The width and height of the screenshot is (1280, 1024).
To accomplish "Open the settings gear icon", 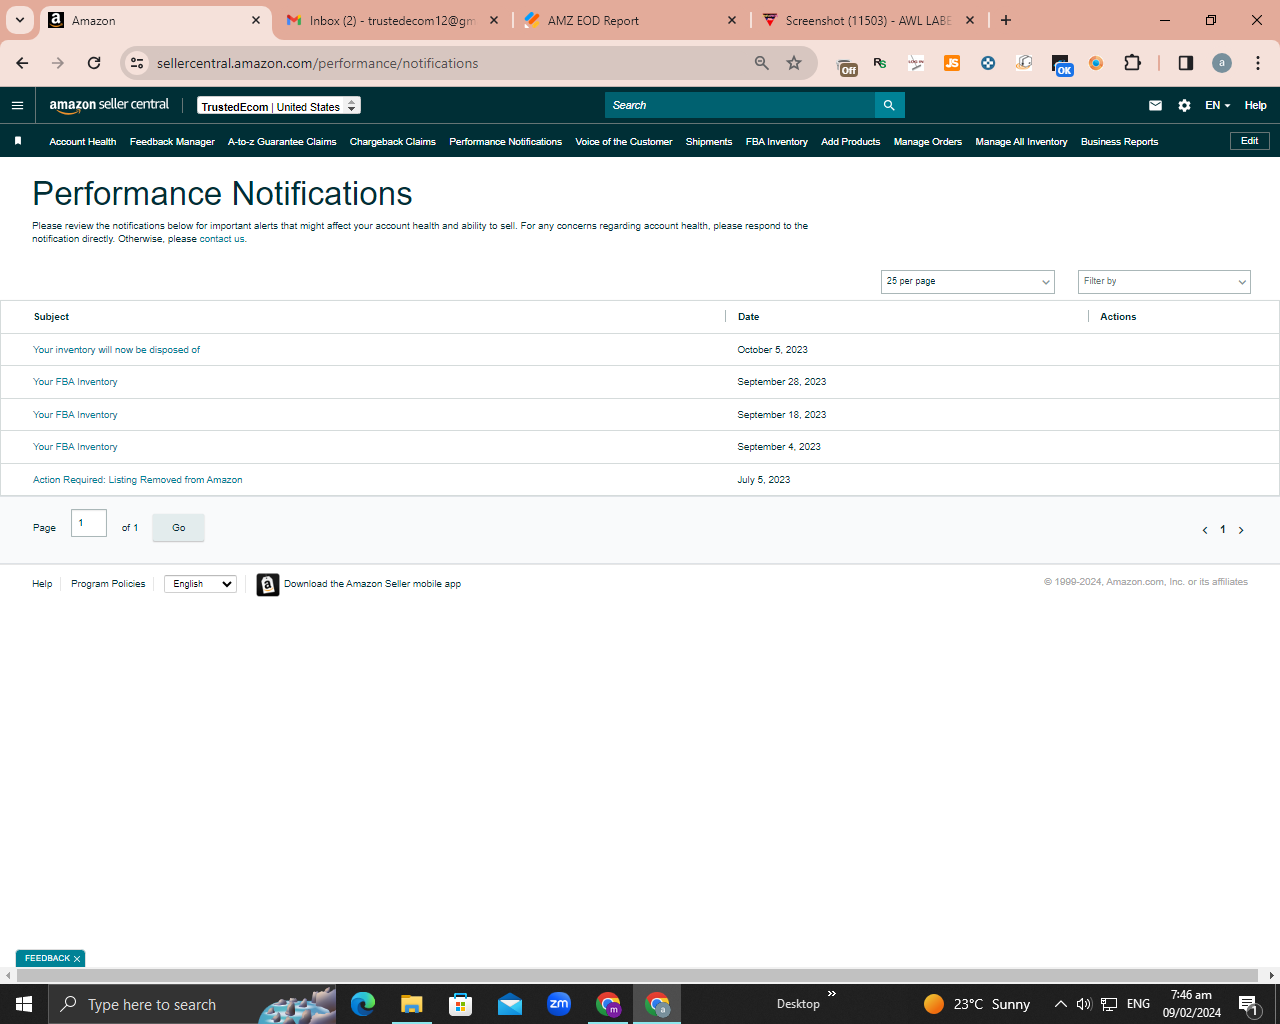I will tap(1184, 105).
